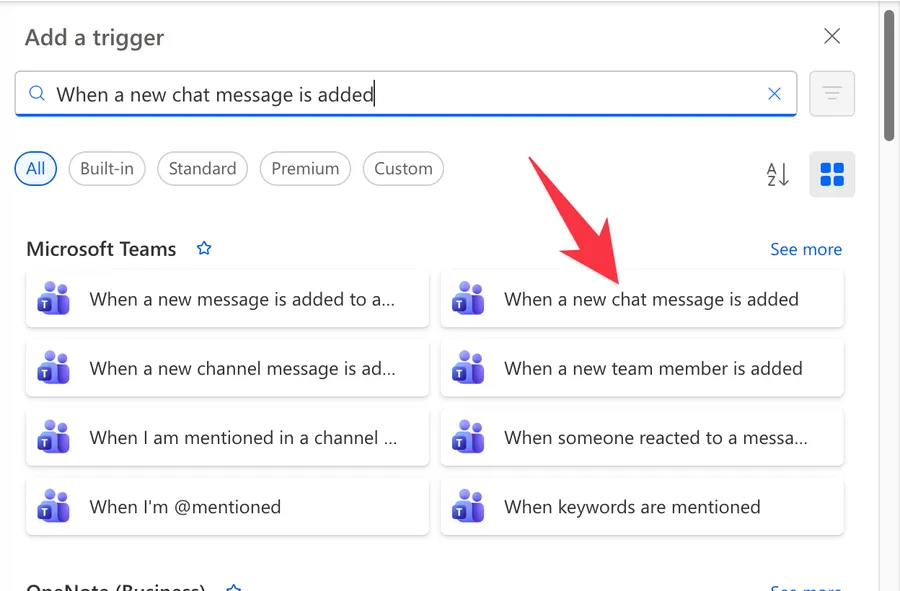Sort triggers alphabetically A to Z
This screenshot has width=900, height=591.
(x=778, y=174)
